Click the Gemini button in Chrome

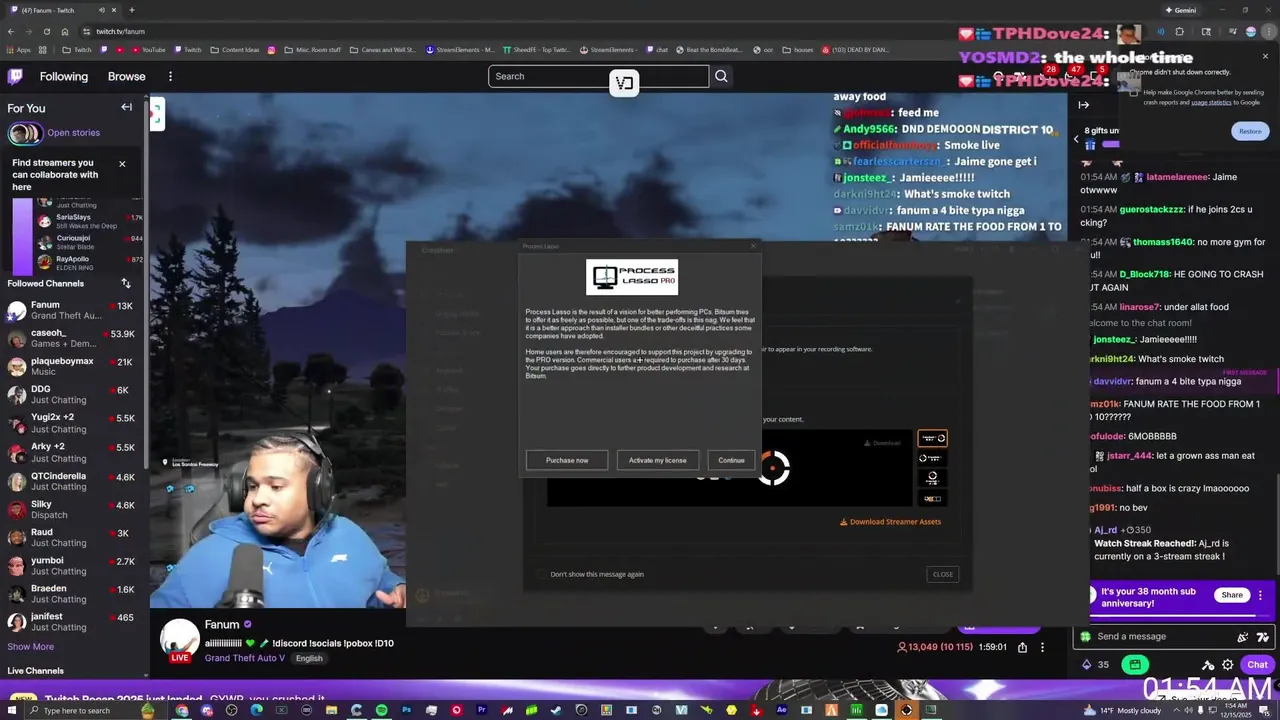[1180, 10]
